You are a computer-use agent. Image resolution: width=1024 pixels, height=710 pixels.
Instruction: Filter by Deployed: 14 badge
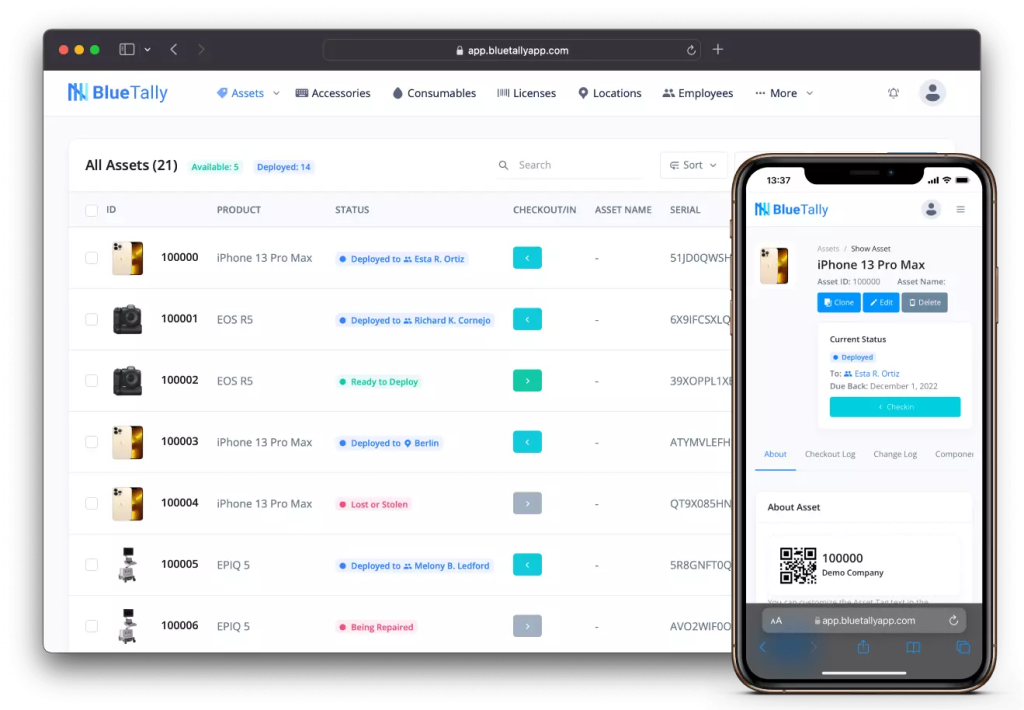click(283, 167)
